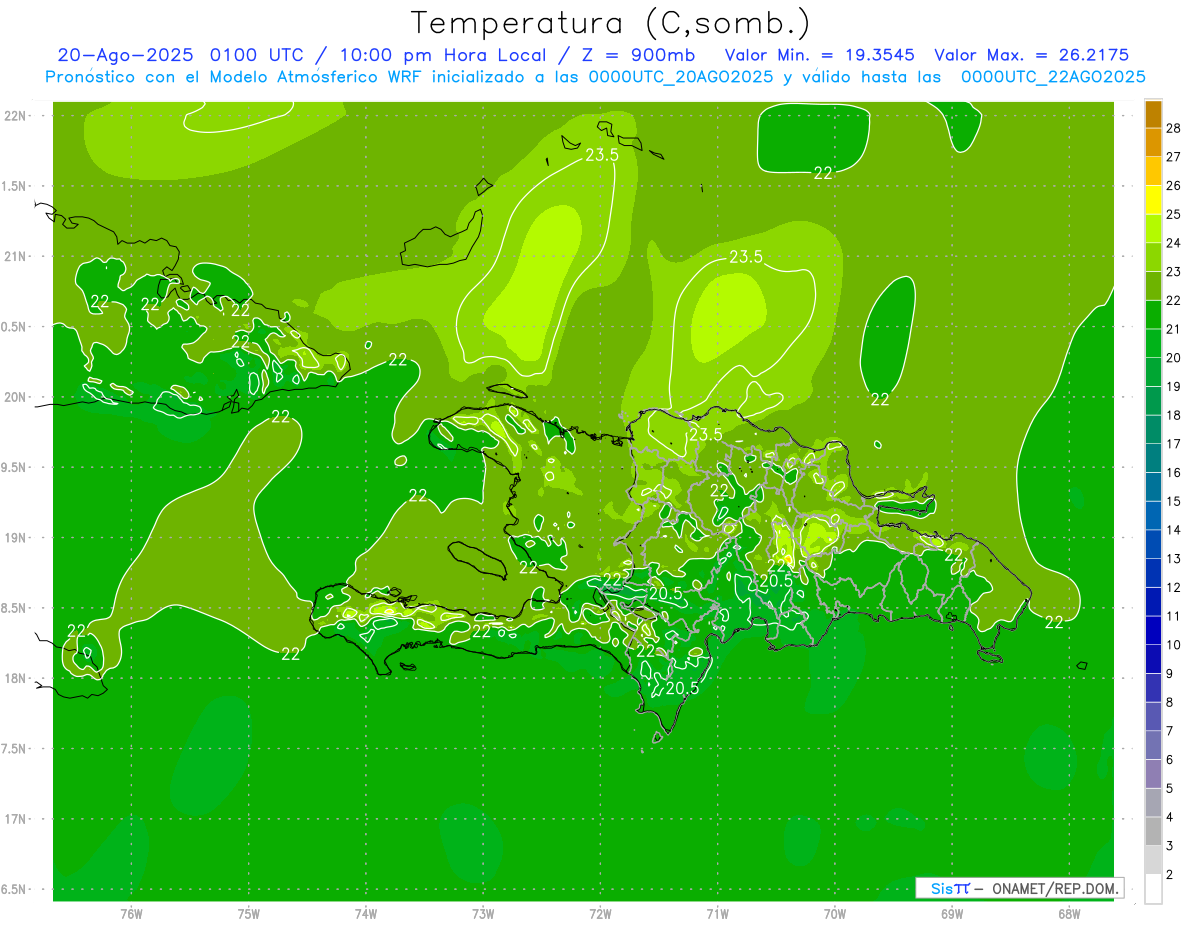Click the '0000UTC_22AGO2025' valid-until time

[1053, 77]
